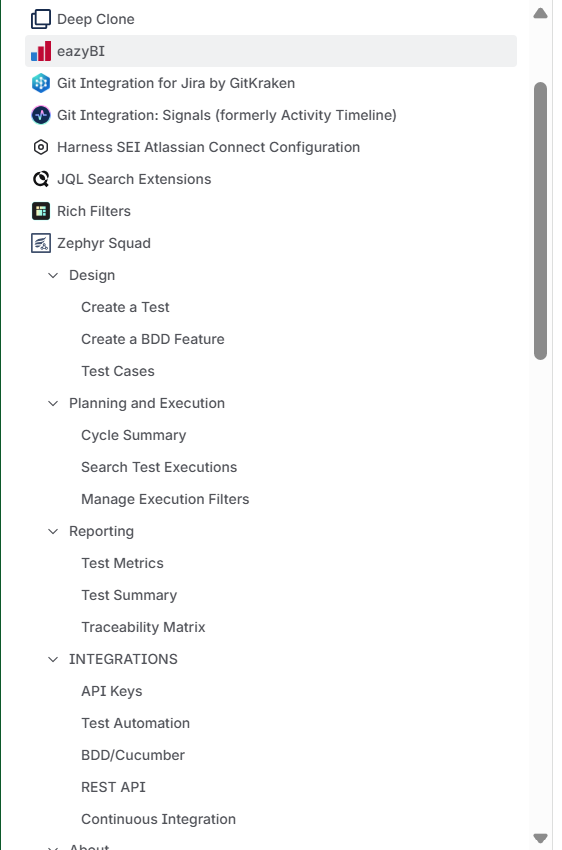Collapse the Design section chevron
Screen dimensions: 562x850
point(53,275)
